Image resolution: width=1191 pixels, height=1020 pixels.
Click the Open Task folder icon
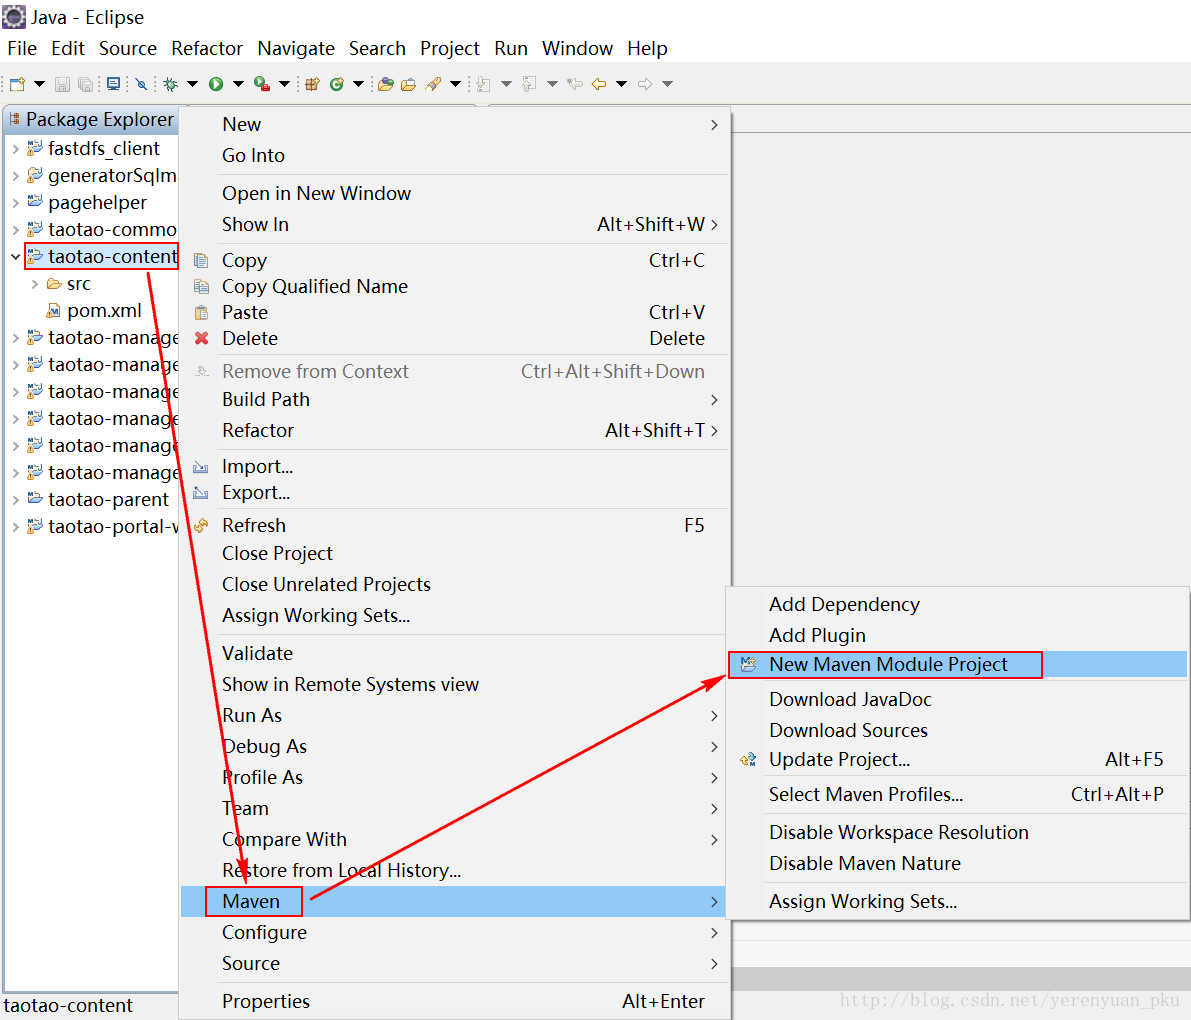(x=409, y=84)
